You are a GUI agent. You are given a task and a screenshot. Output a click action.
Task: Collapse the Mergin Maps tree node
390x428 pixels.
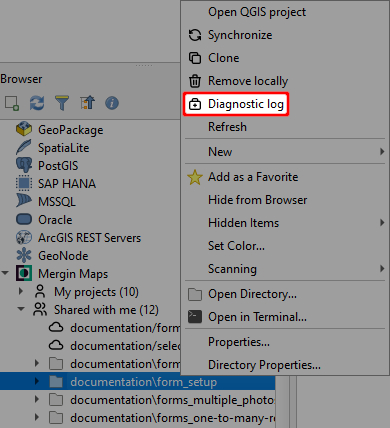click(x=5, y=273)
